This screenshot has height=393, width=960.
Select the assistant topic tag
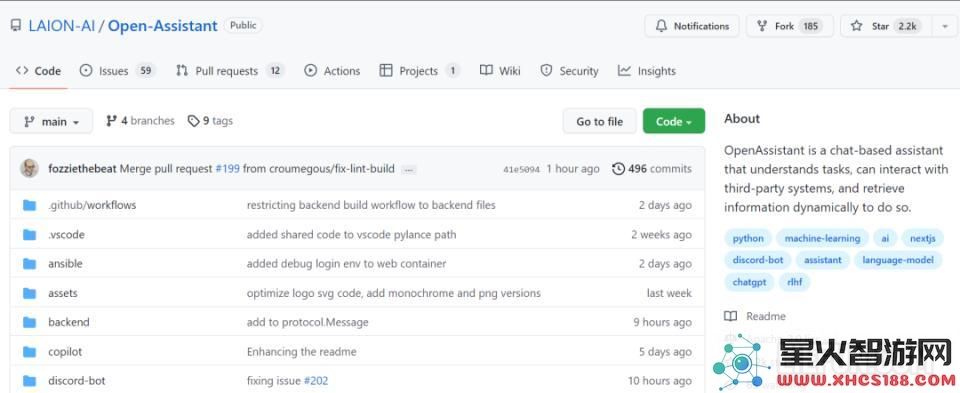click(x=823, y=260)
